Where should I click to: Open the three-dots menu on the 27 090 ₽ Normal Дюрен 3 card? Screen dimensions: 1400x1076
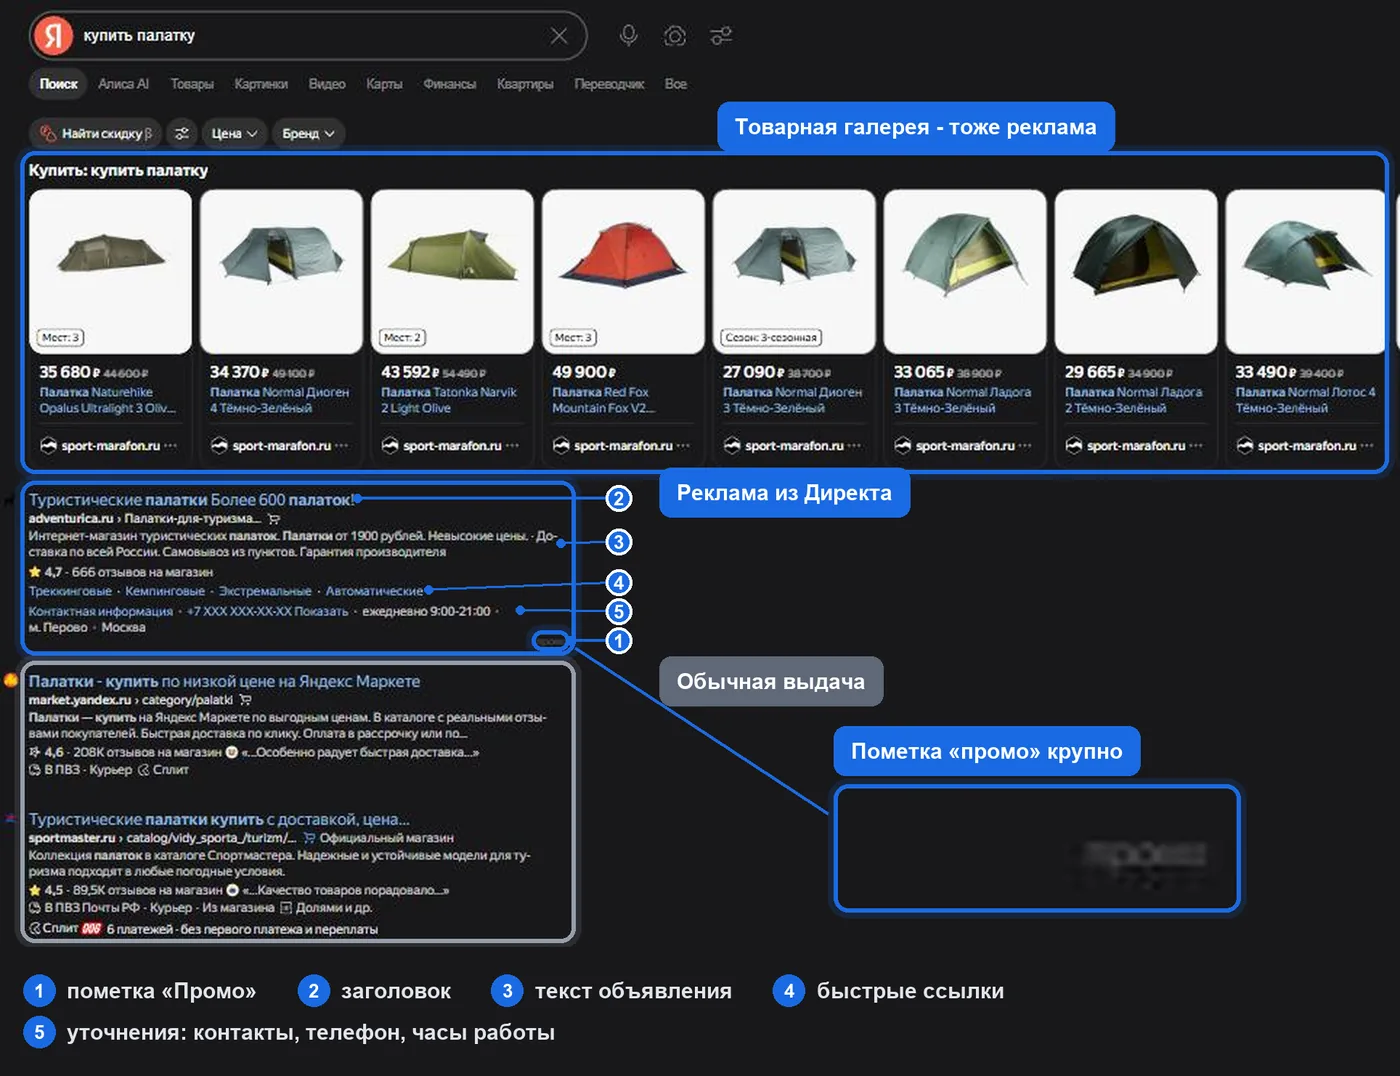click(854, 446)
